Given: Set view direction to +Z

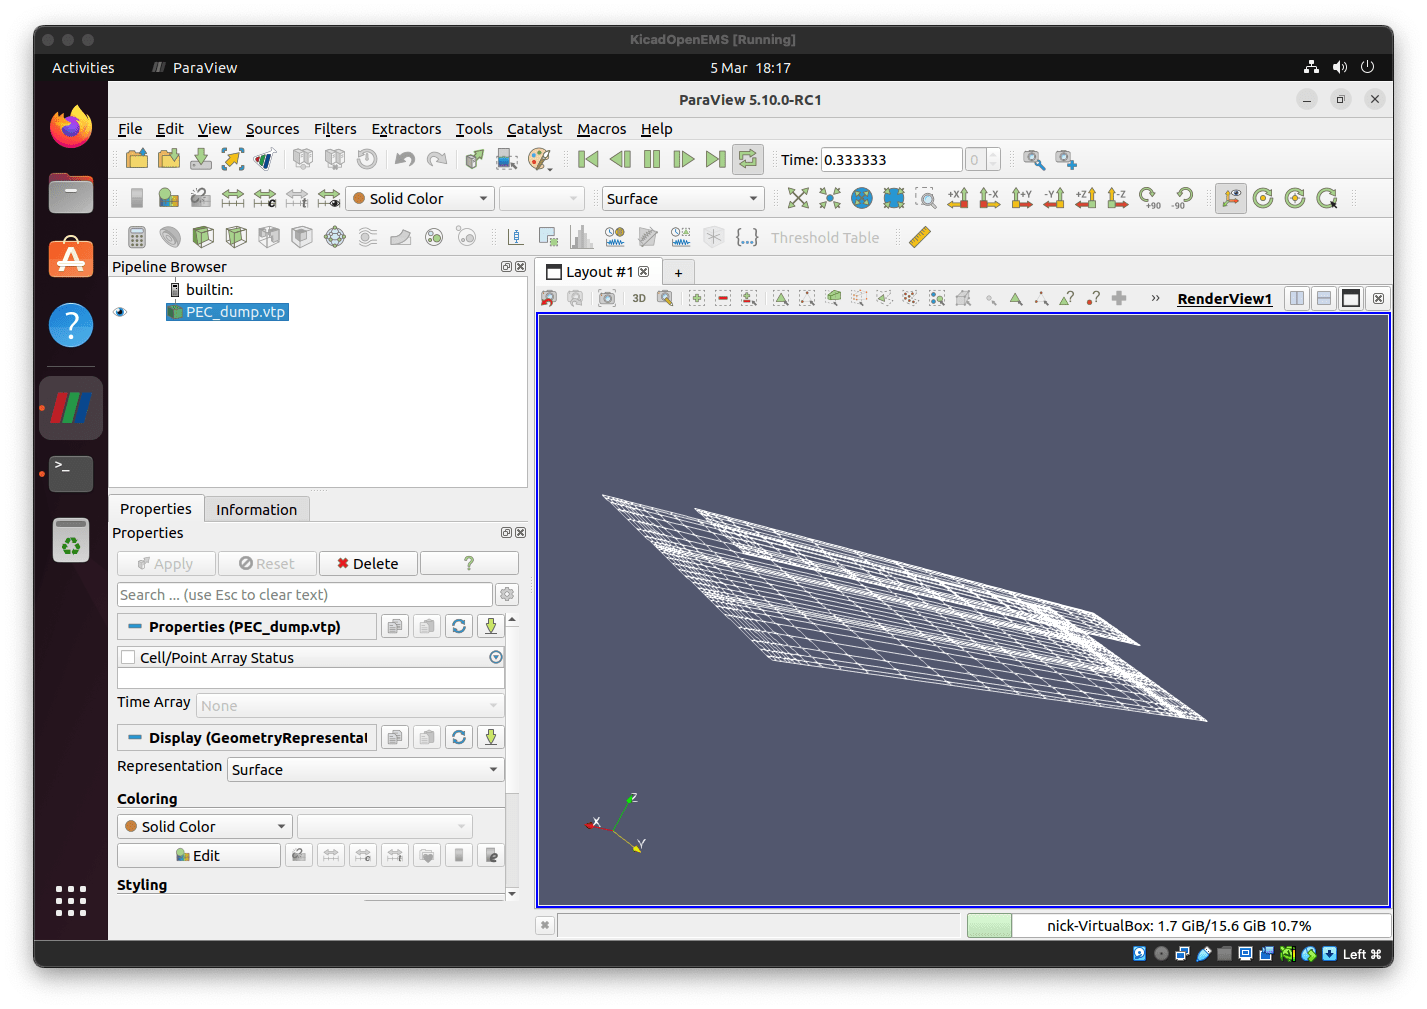Looking at the screenshot, I should pyautogui.click(x=1086, y=198).
